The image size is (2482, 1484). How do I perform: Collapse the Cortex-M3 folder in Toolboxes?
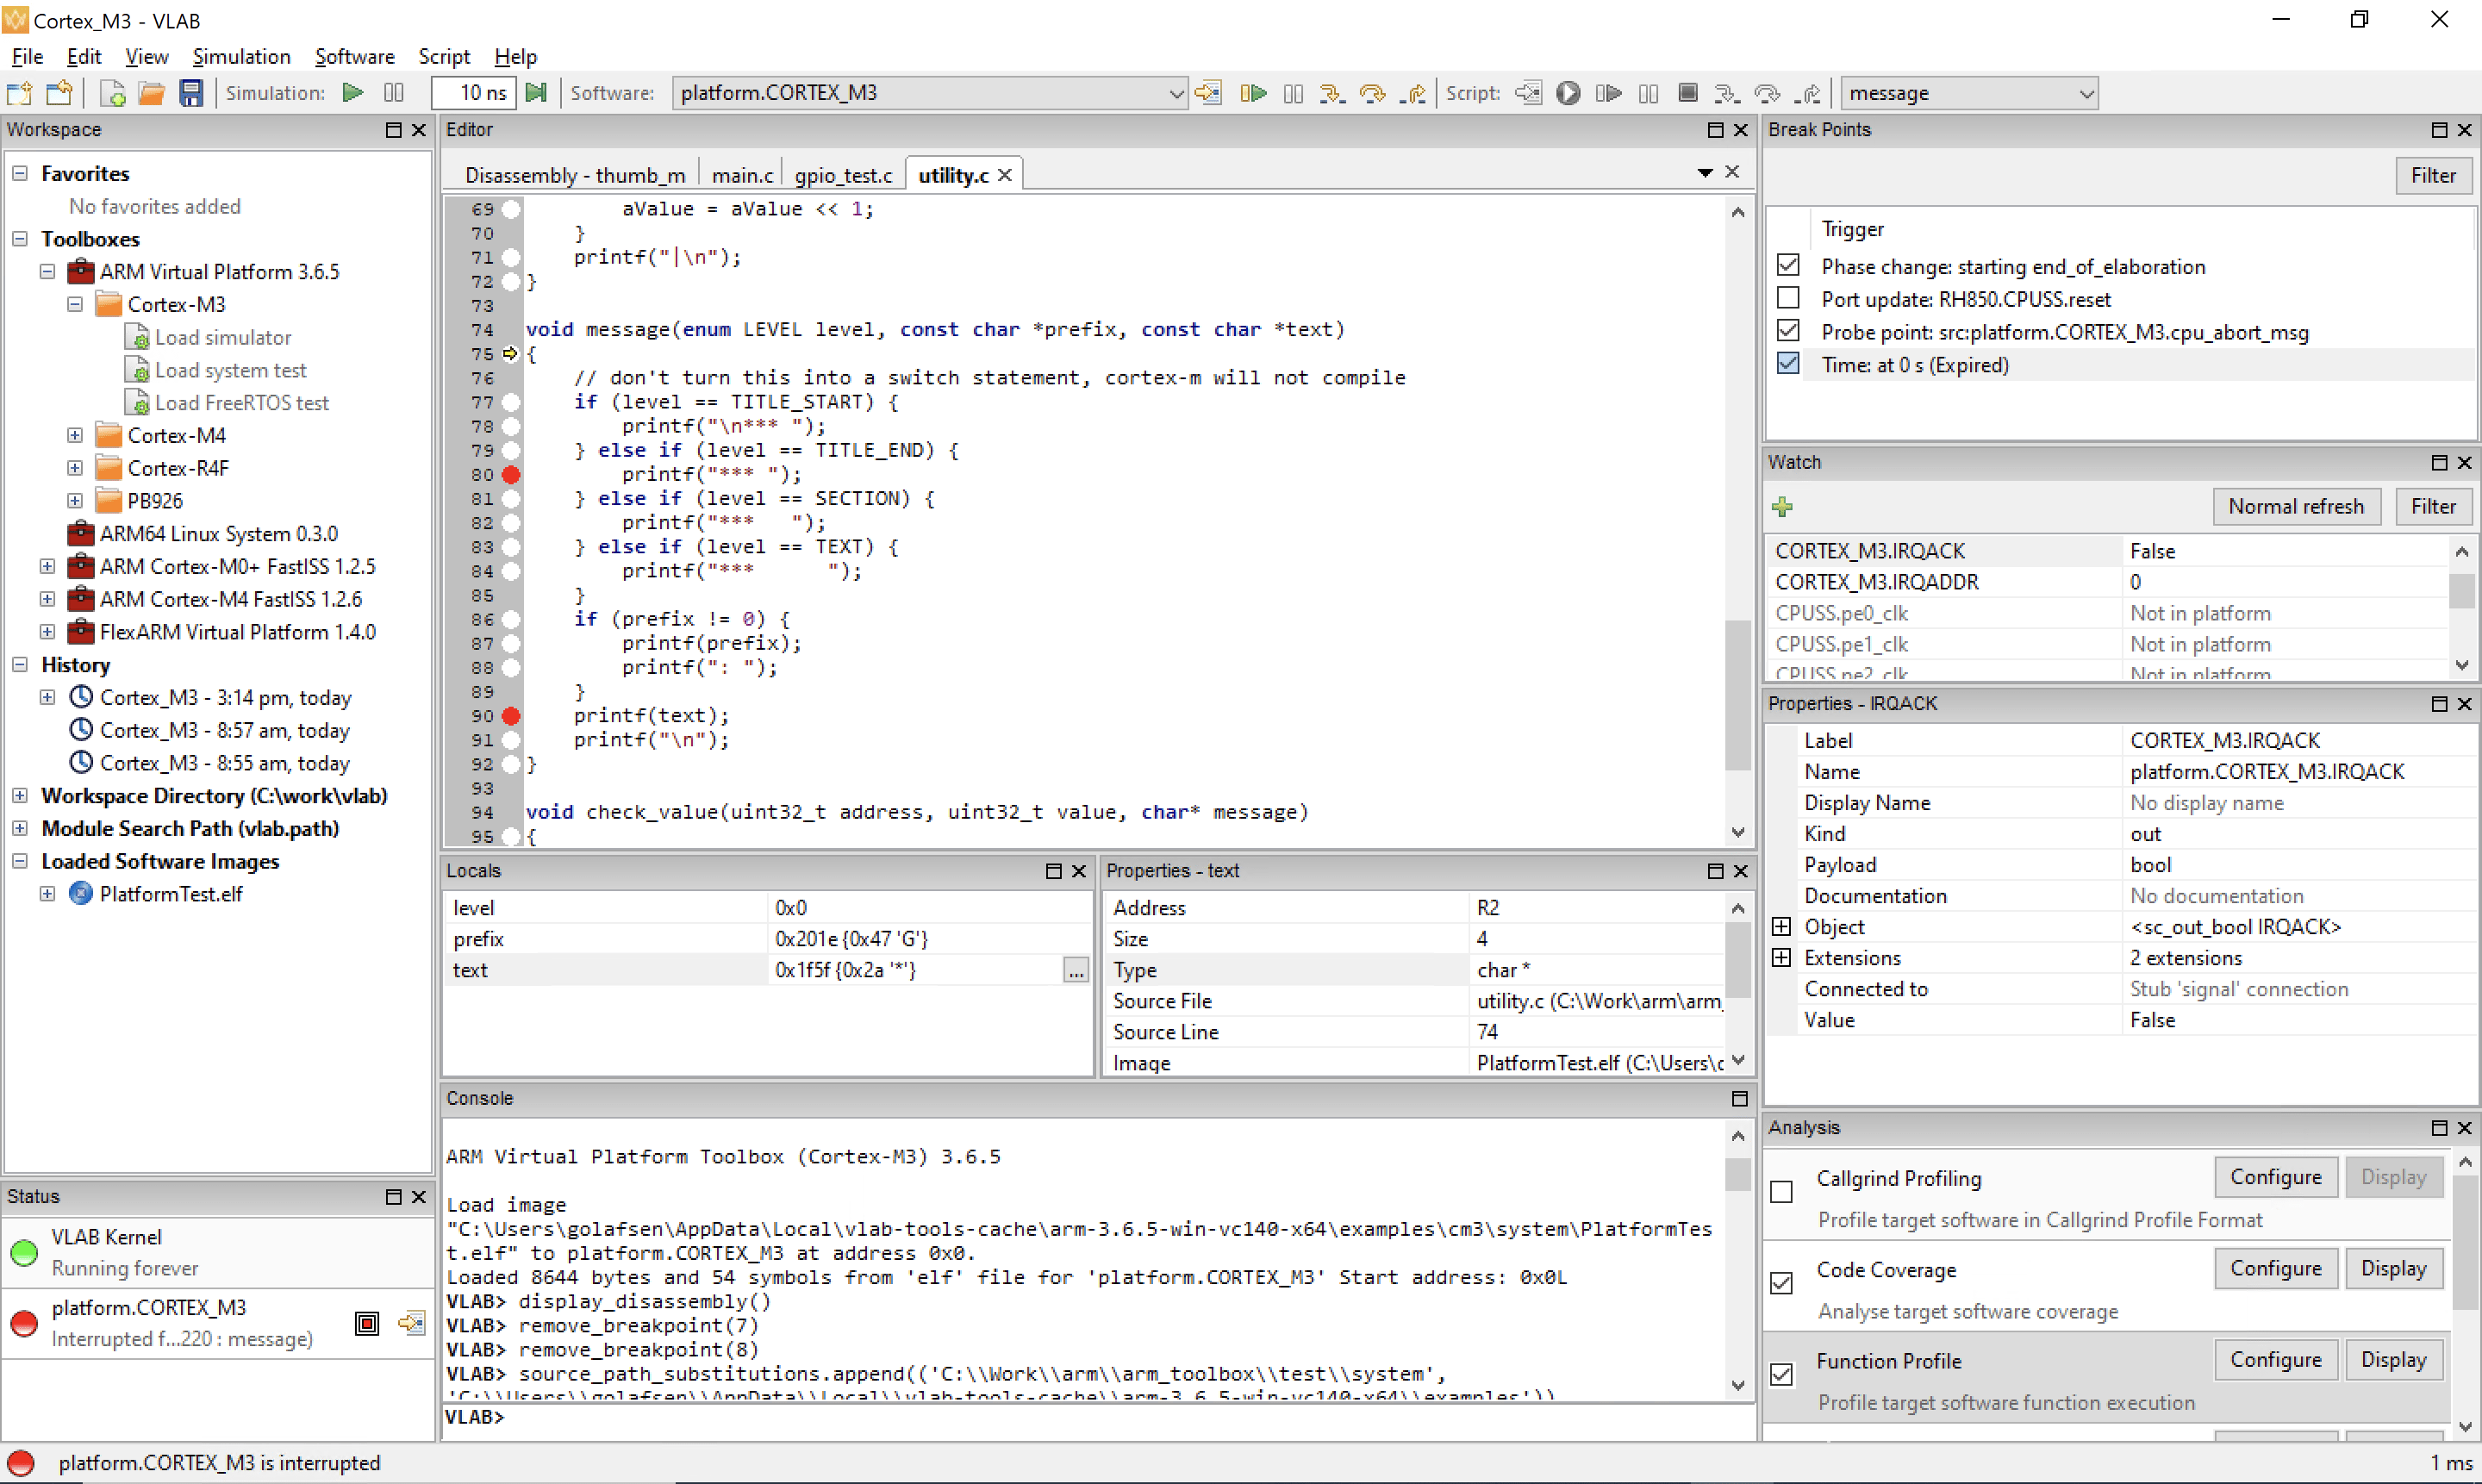74,304
